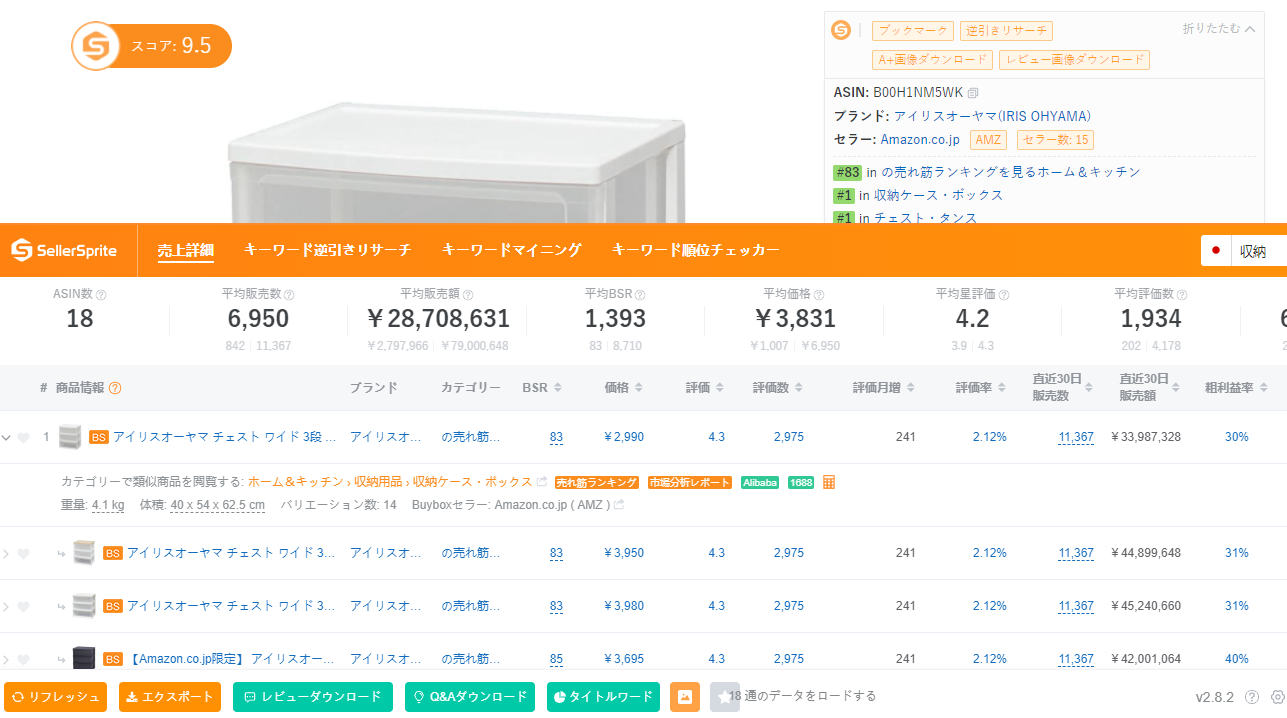Screen dimensions: 1287x718
Task: Click the Alibaba green badge in row 1 details
Action: (x=760, y=482)
